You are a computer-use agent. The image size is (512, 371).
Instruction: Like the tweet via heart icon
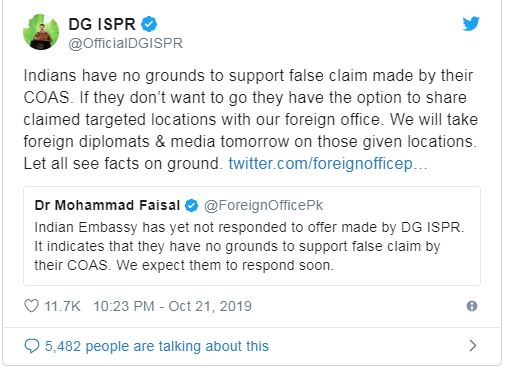coord(31,306)
